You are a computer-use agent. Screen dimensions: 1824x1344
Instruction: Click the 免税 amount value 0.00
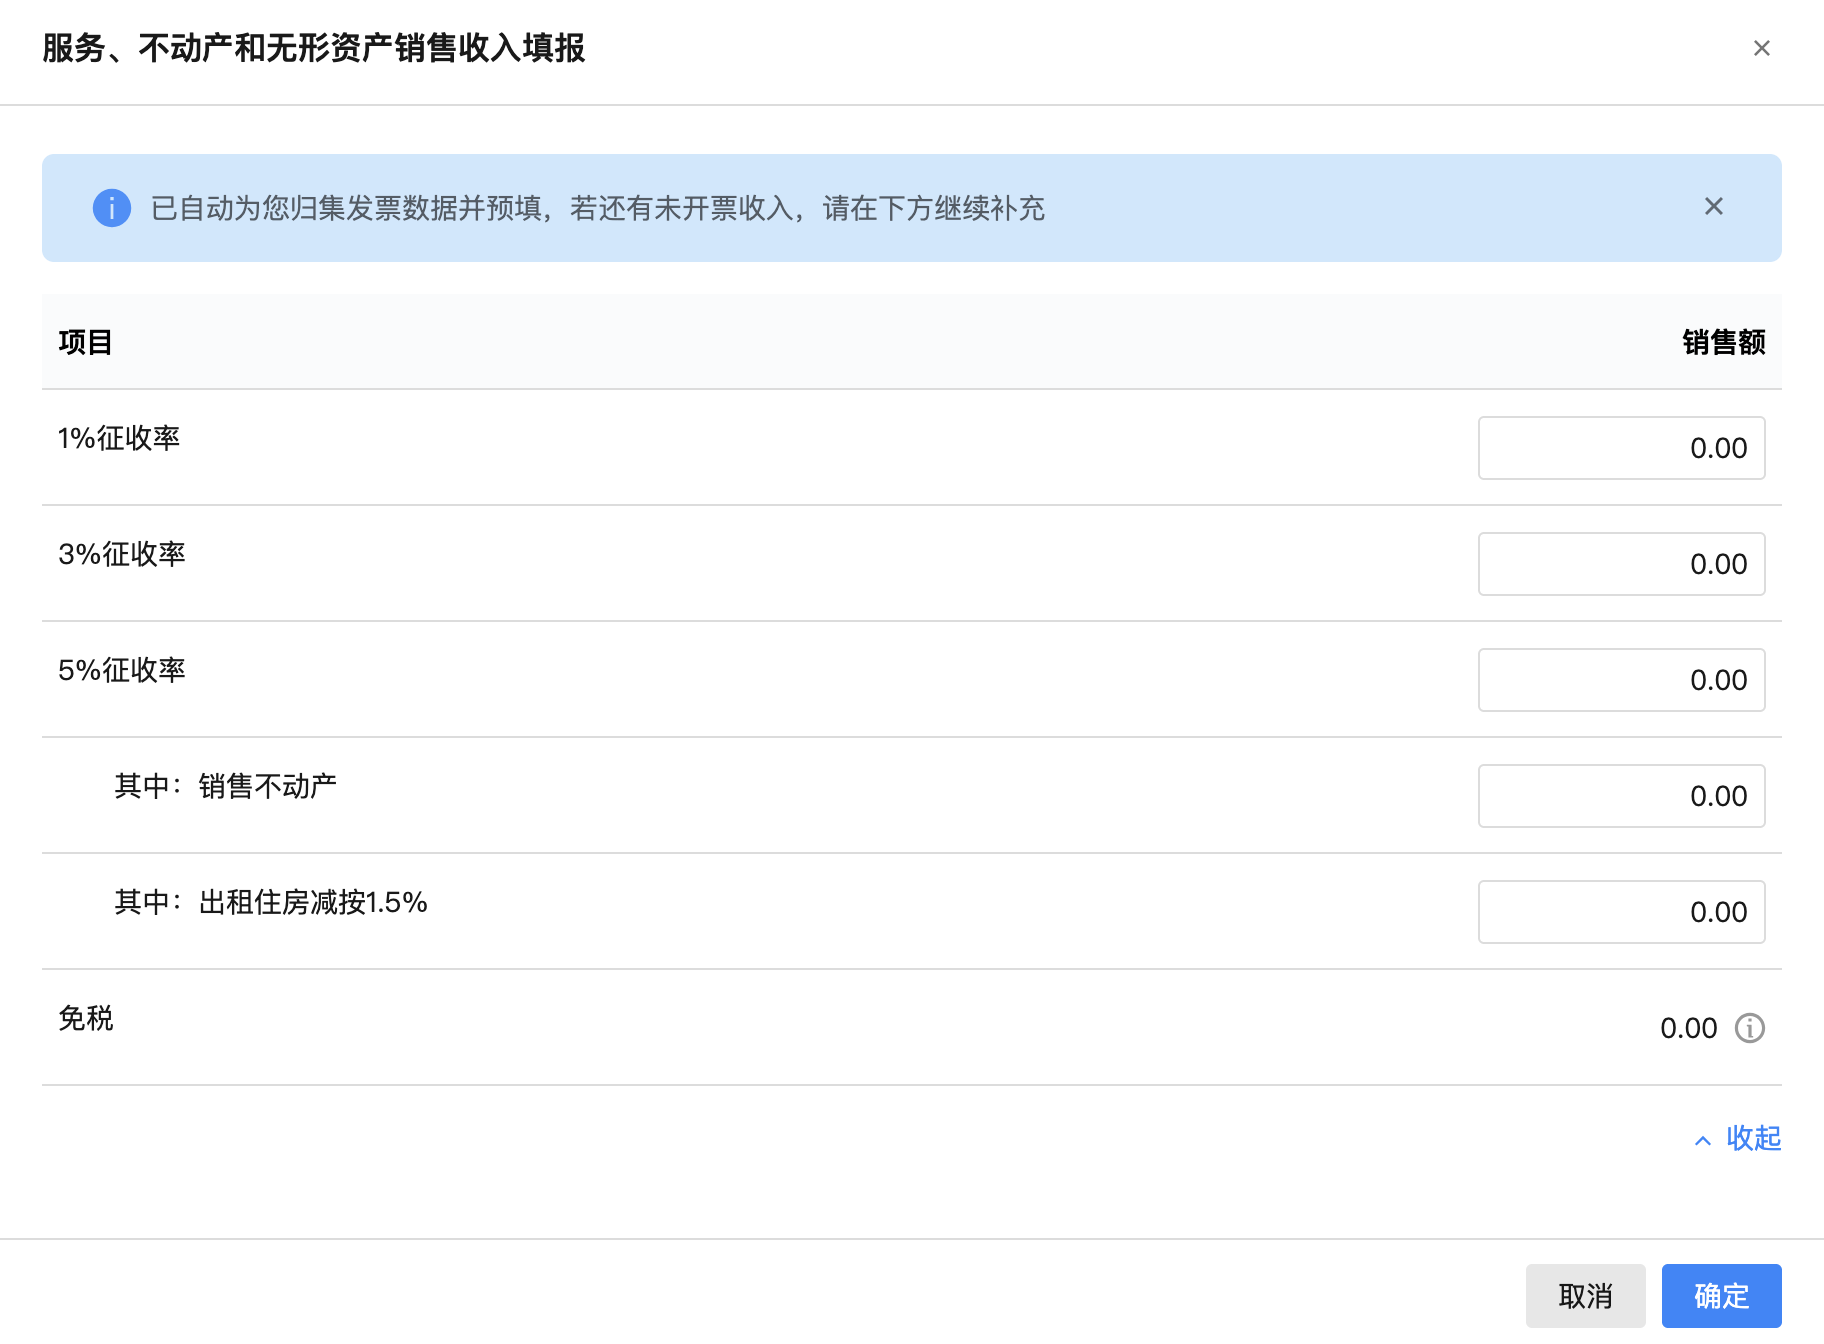(1688, 1027)
